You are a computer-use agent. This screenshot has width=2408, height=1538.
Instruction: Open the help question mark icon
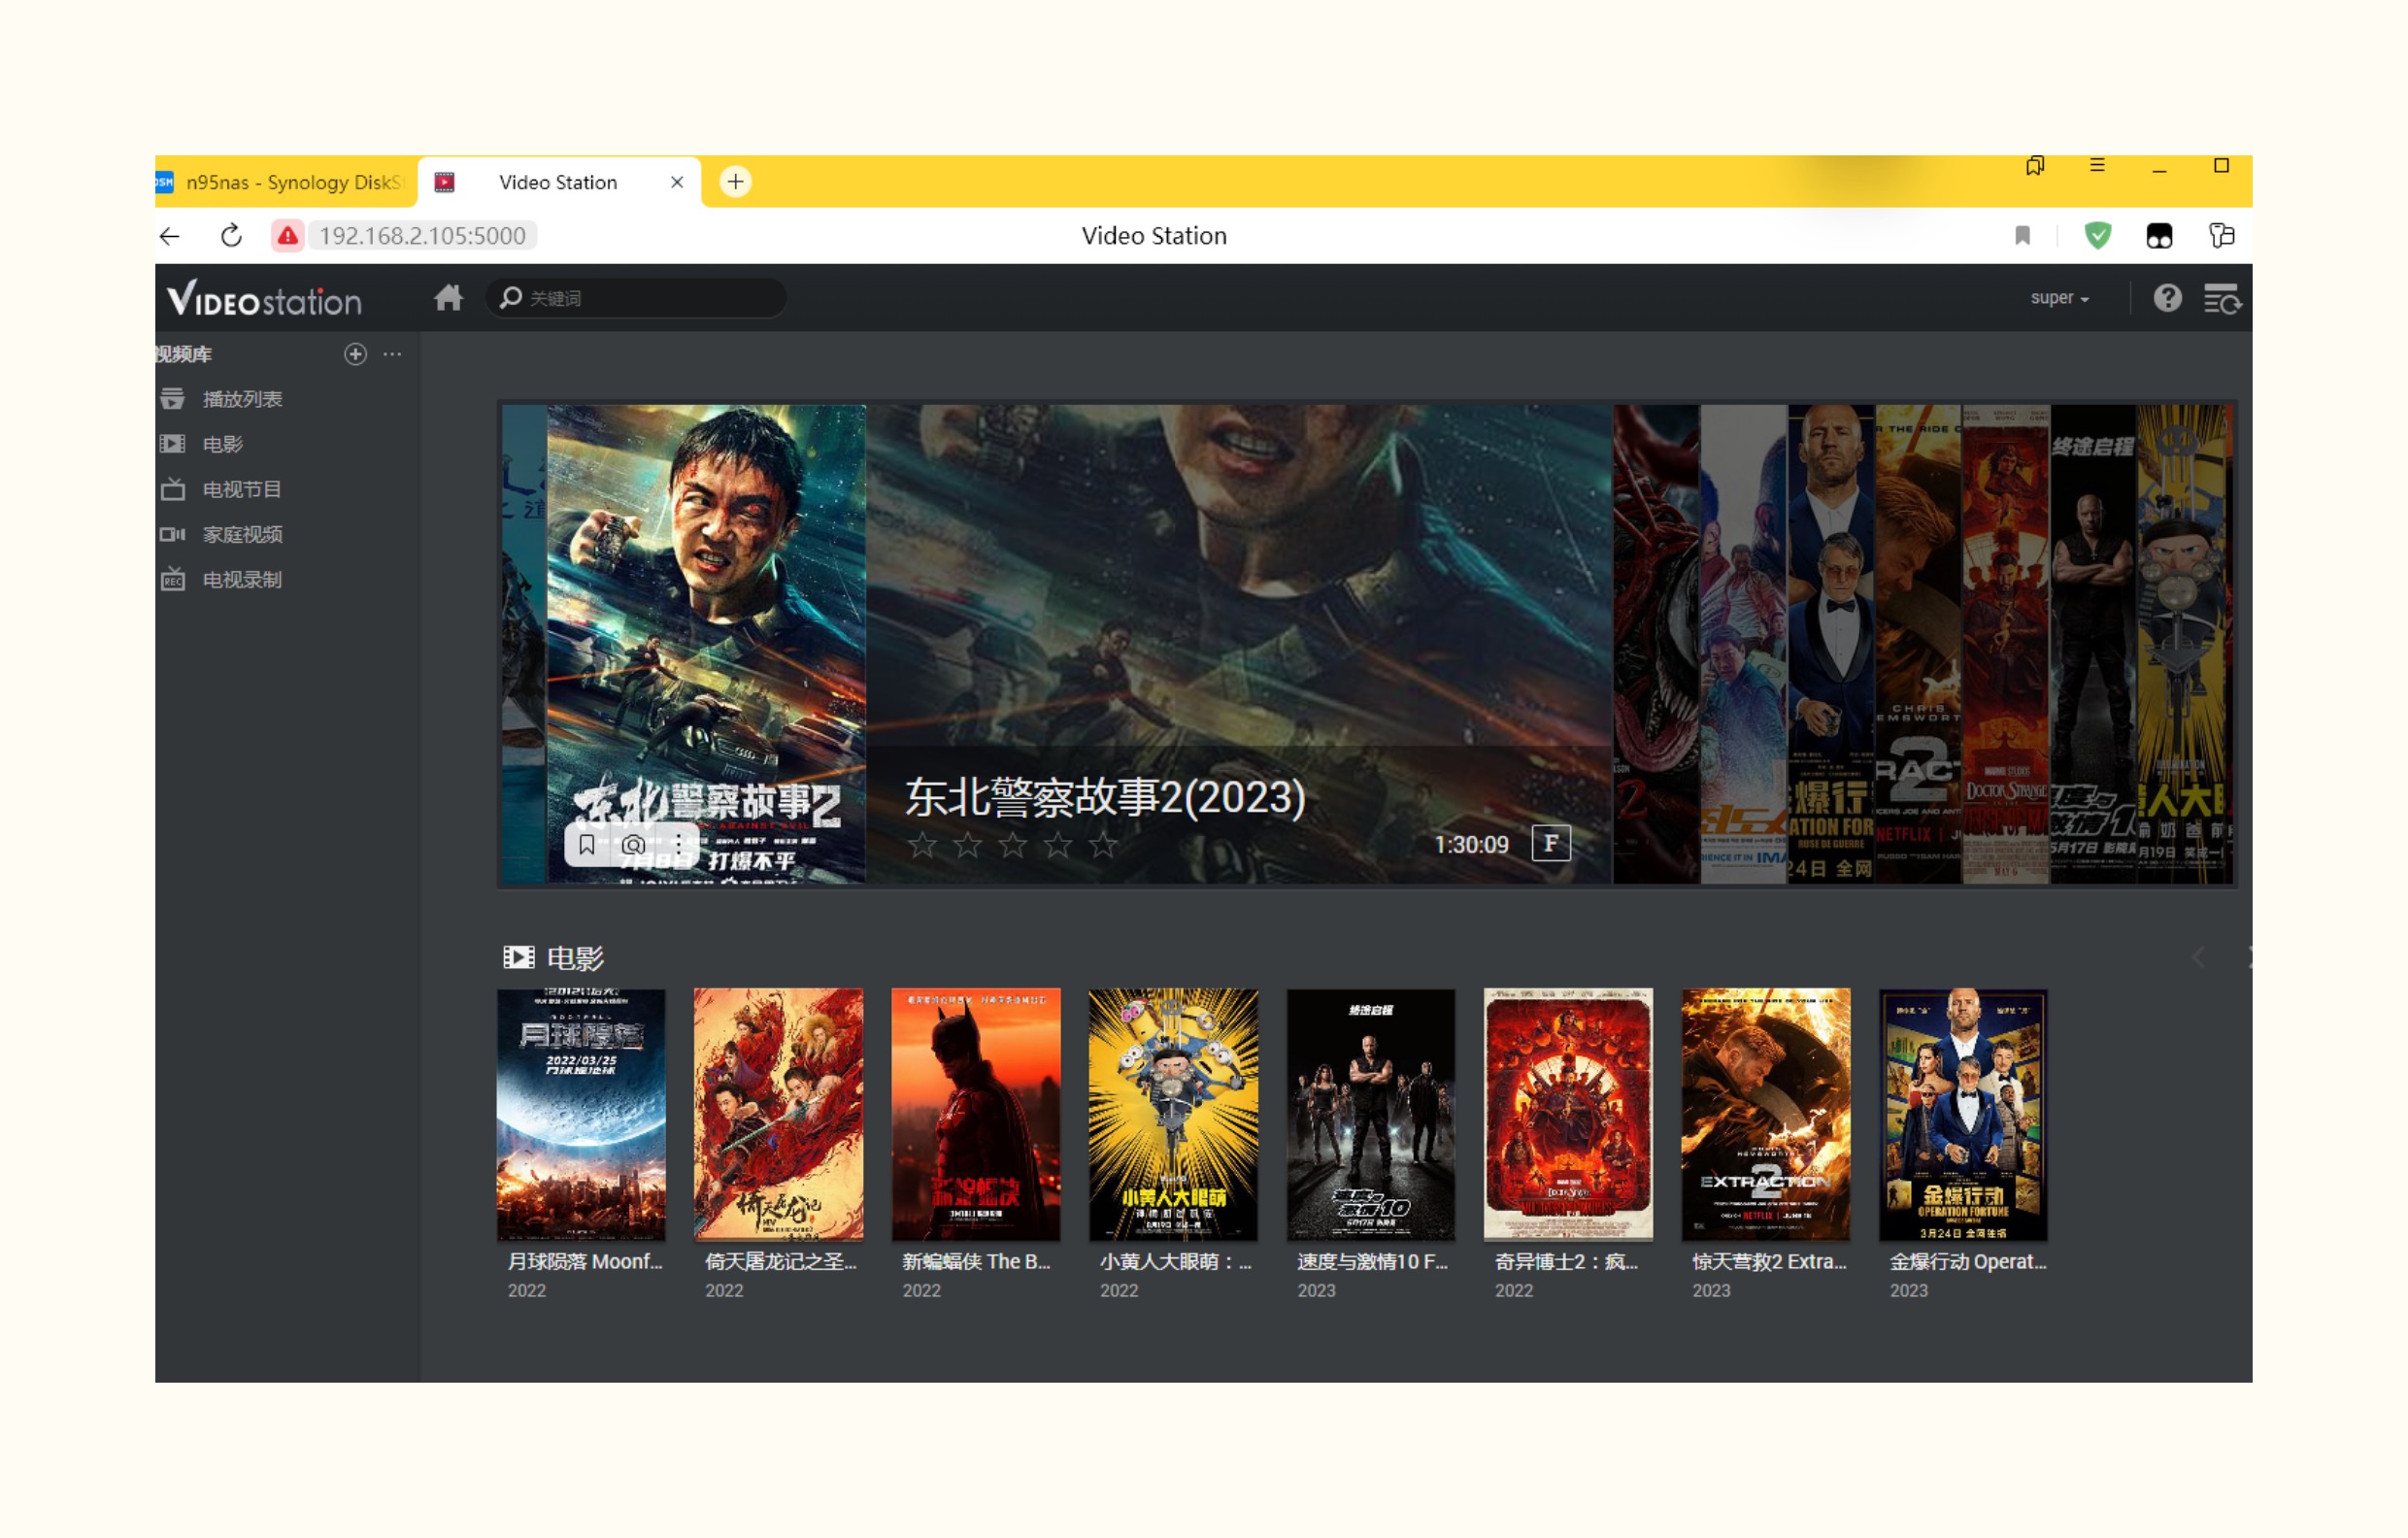[x=2167, y=298]
